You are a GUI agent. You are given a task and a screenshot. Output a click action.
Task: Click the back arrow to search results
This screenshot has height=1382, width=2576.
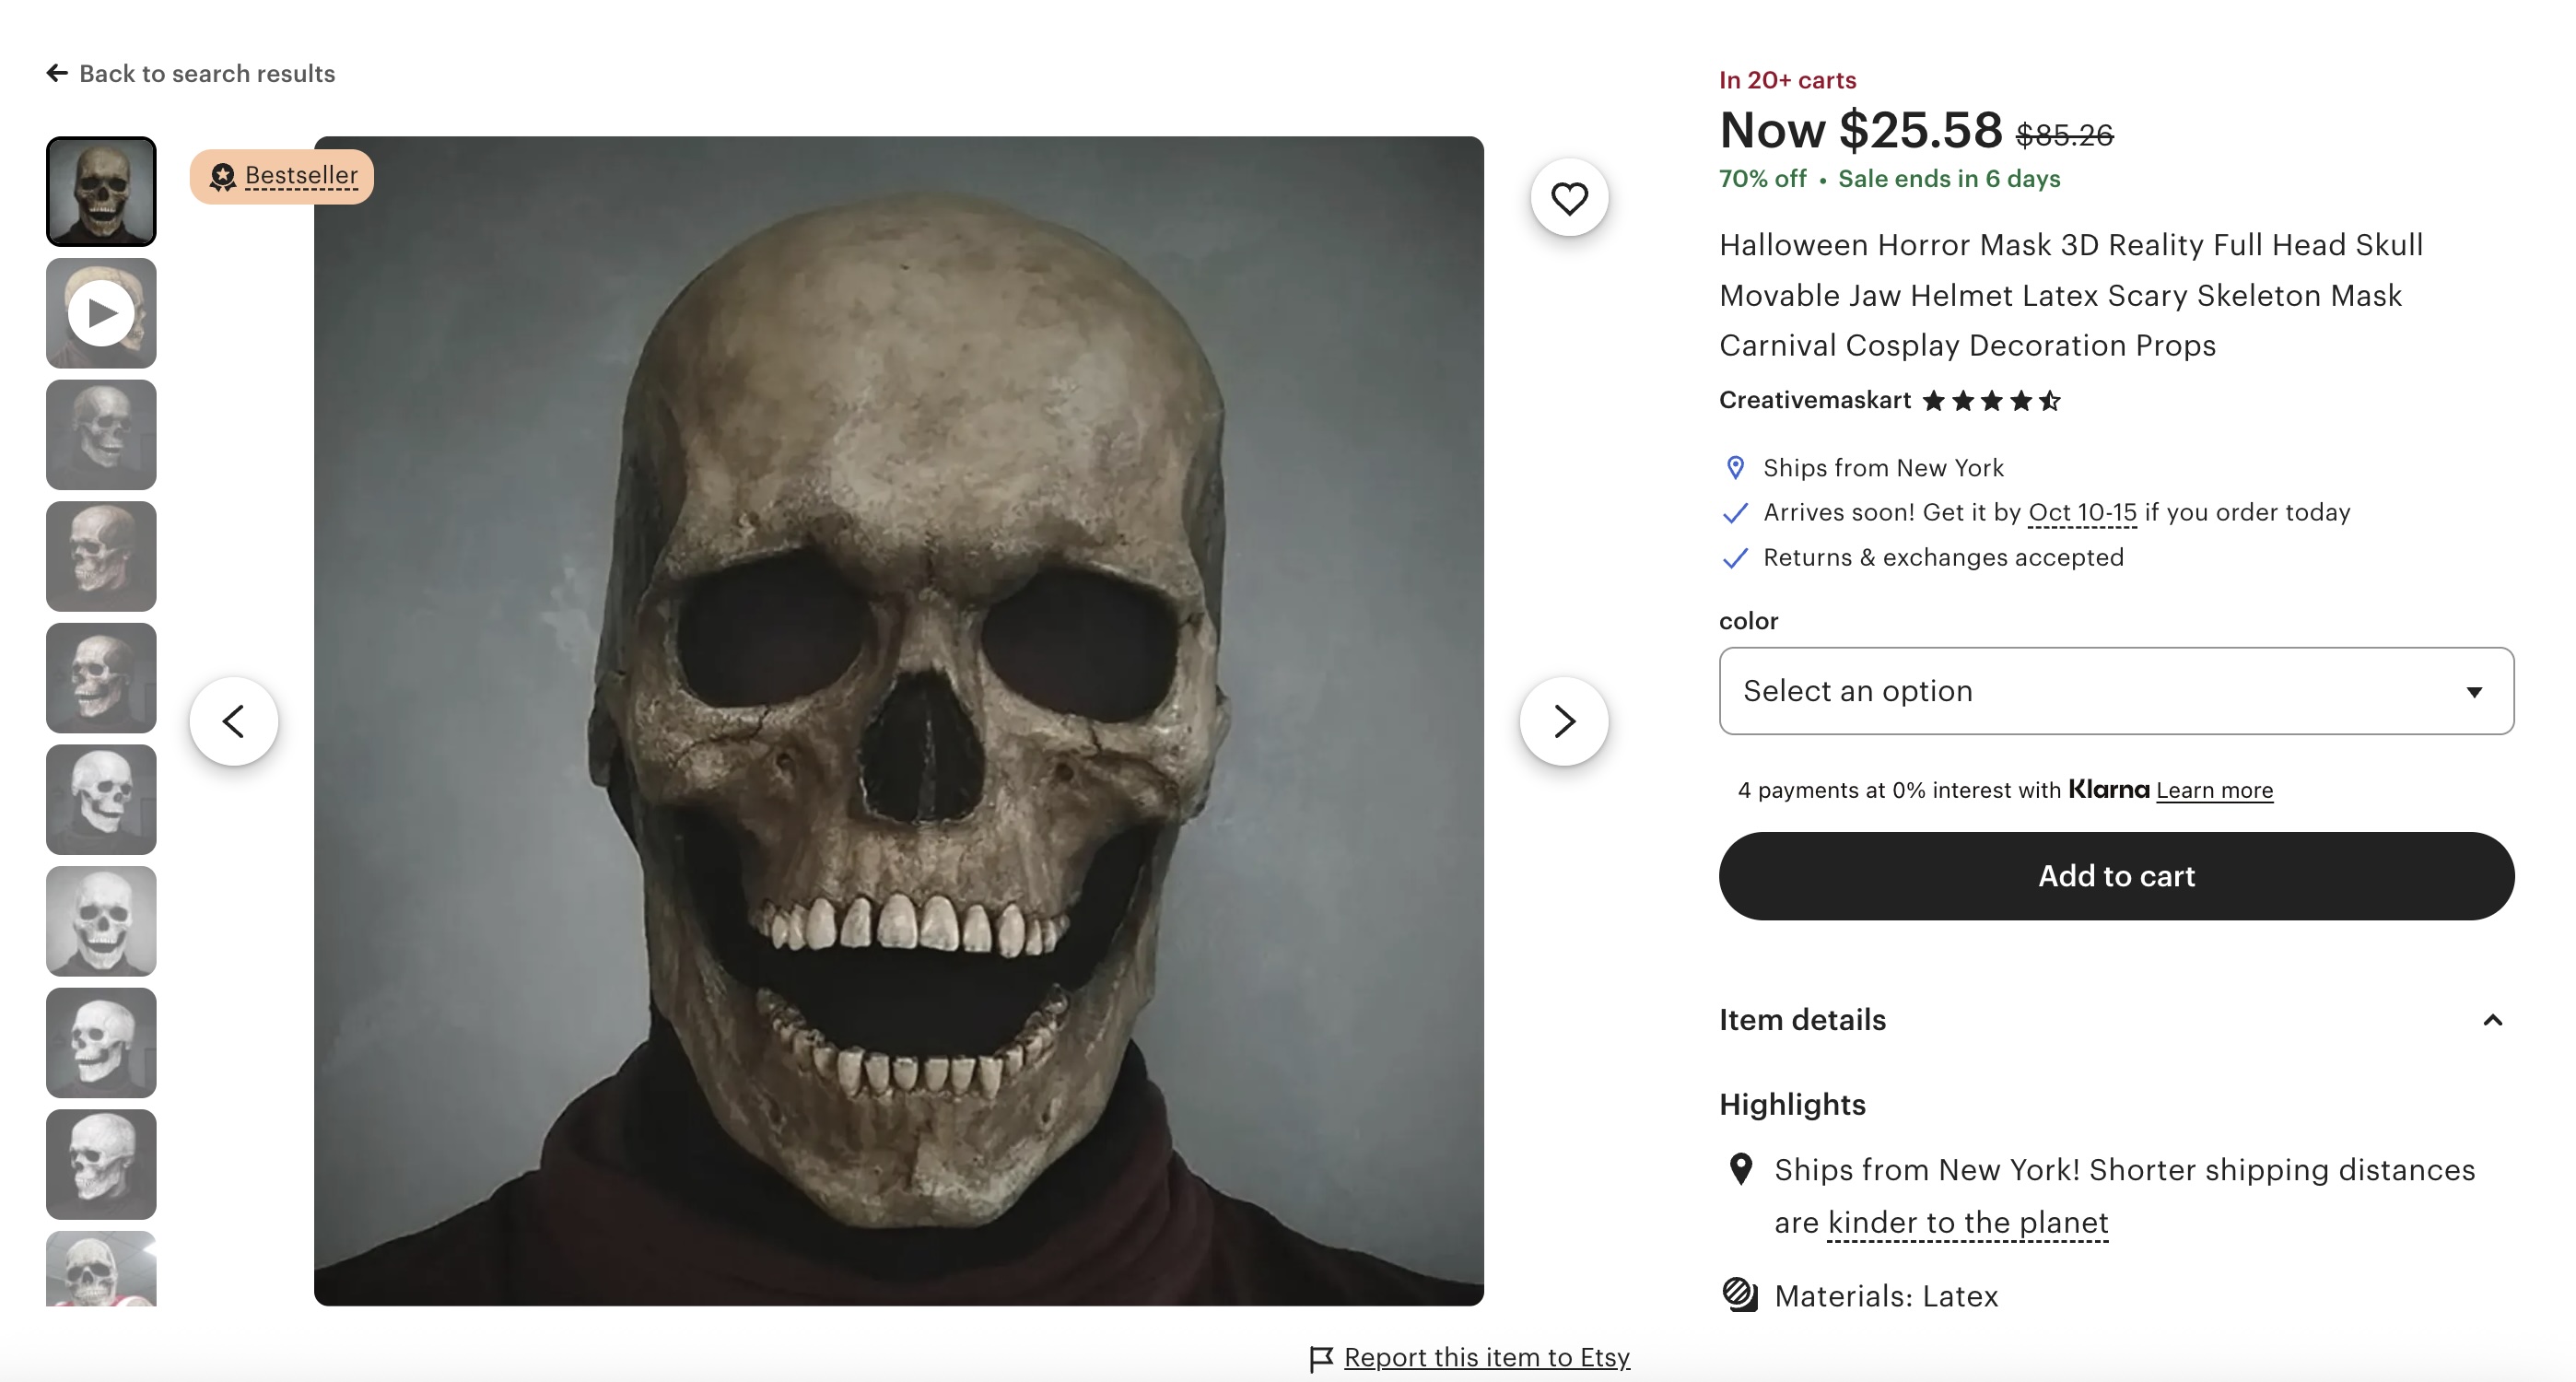(57, 73)
